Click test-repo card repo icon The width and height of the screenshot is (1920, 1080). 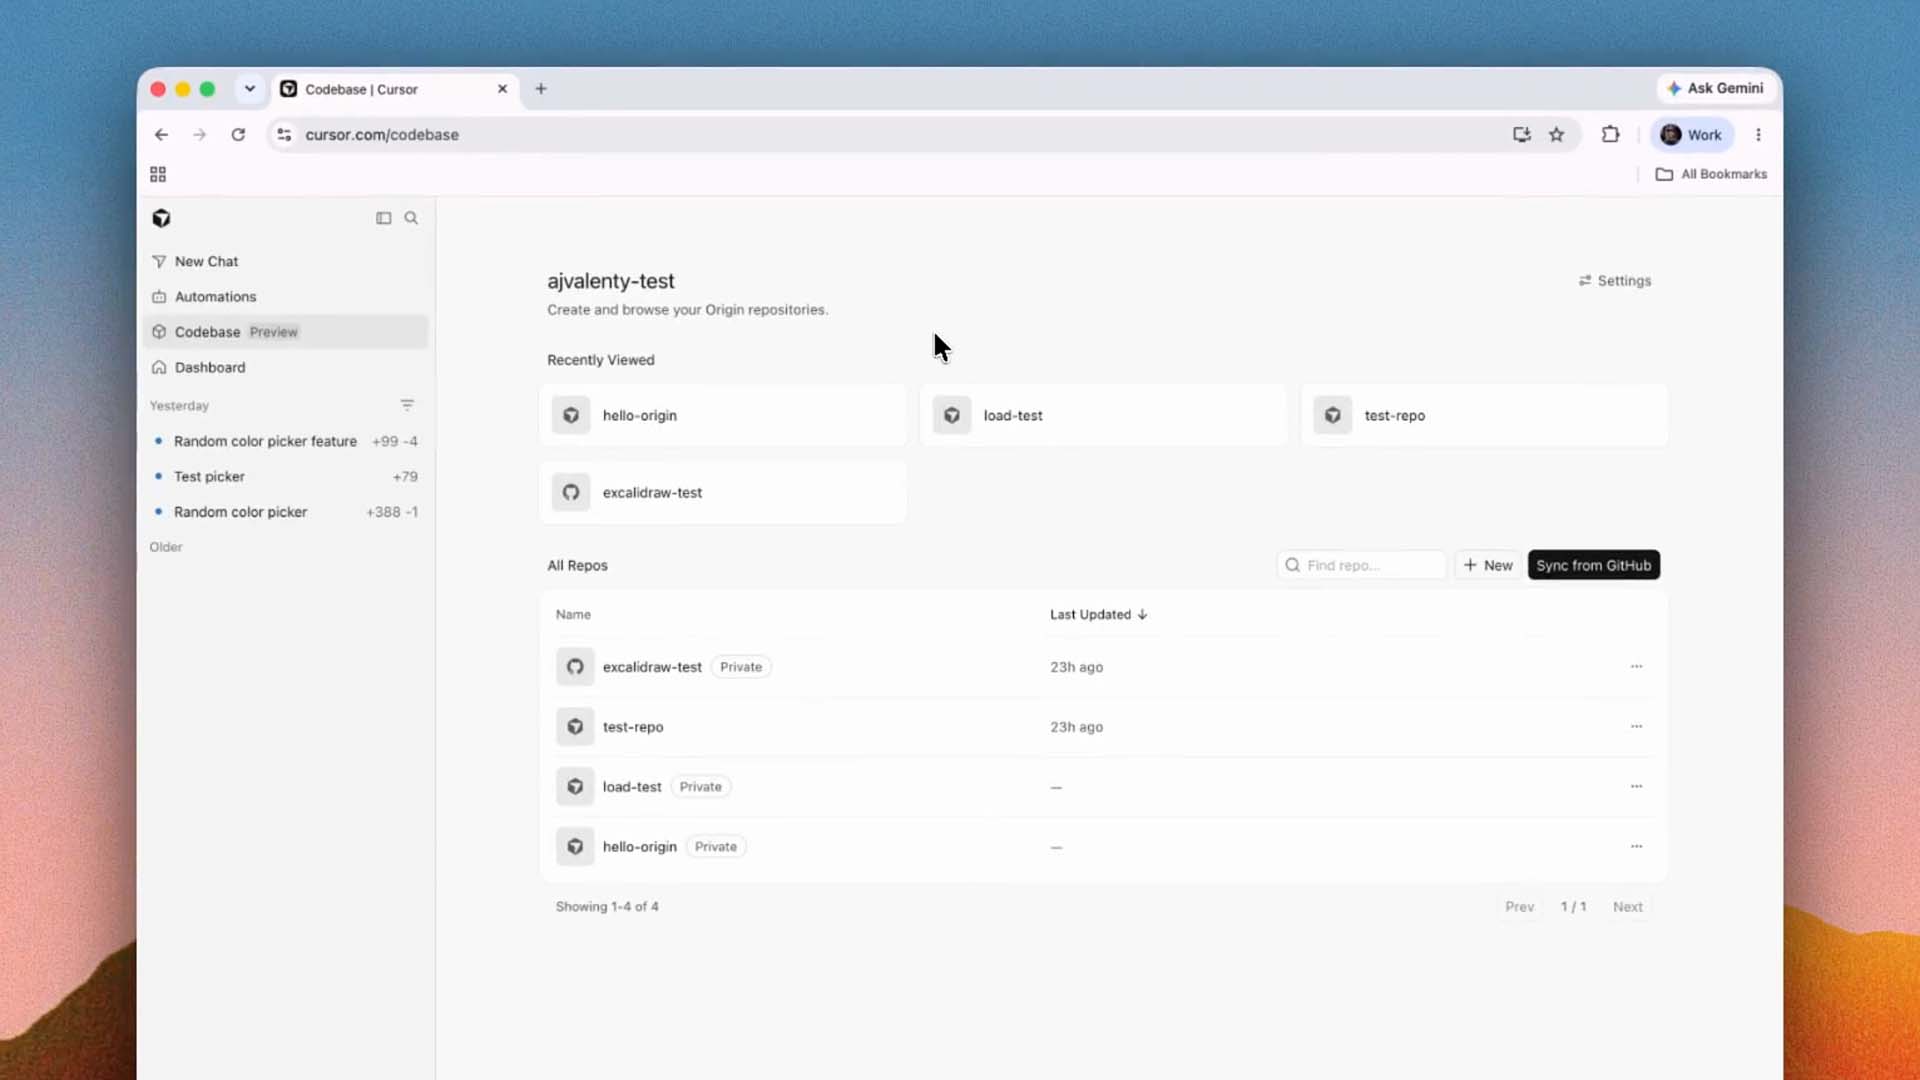1333,415
